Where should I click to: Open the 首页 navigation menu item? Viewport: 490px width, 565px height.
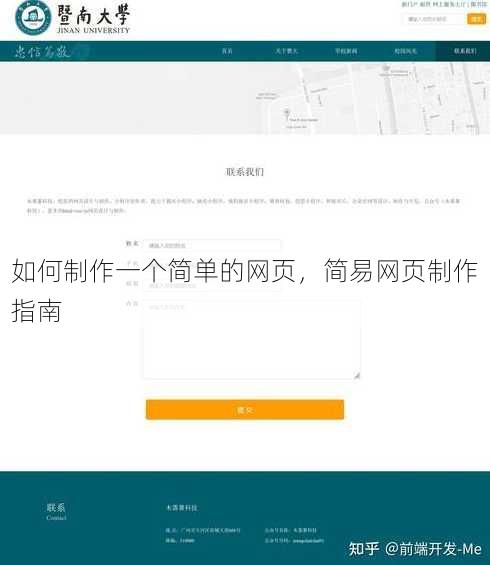pyautogui.click(x=227, y=51)
